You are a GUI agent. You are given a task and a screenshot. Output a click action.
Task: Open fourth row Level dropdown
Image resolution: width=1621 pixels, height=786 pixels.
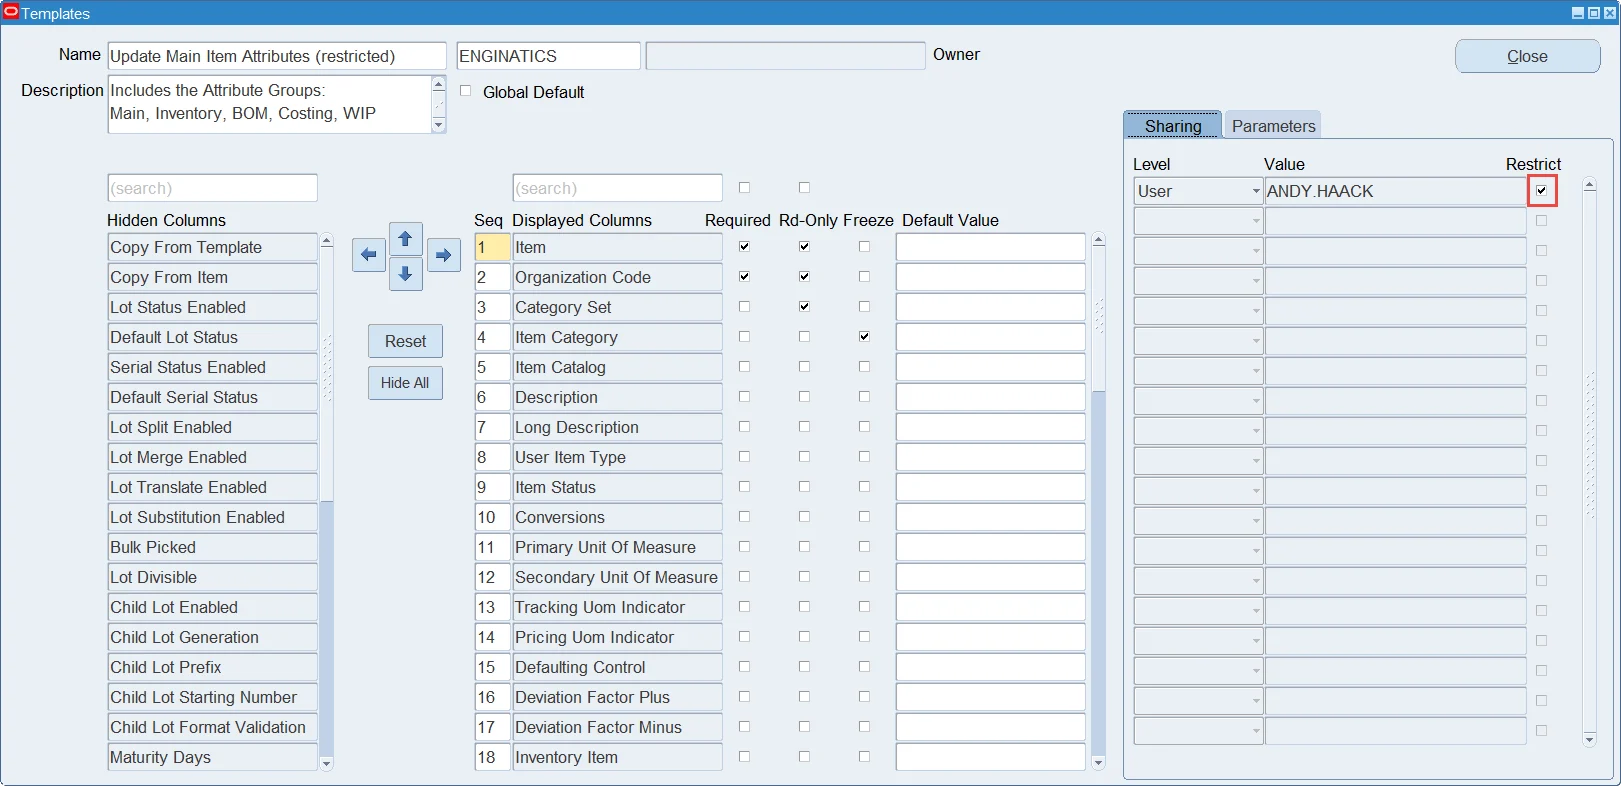(x=1256, y=281)
